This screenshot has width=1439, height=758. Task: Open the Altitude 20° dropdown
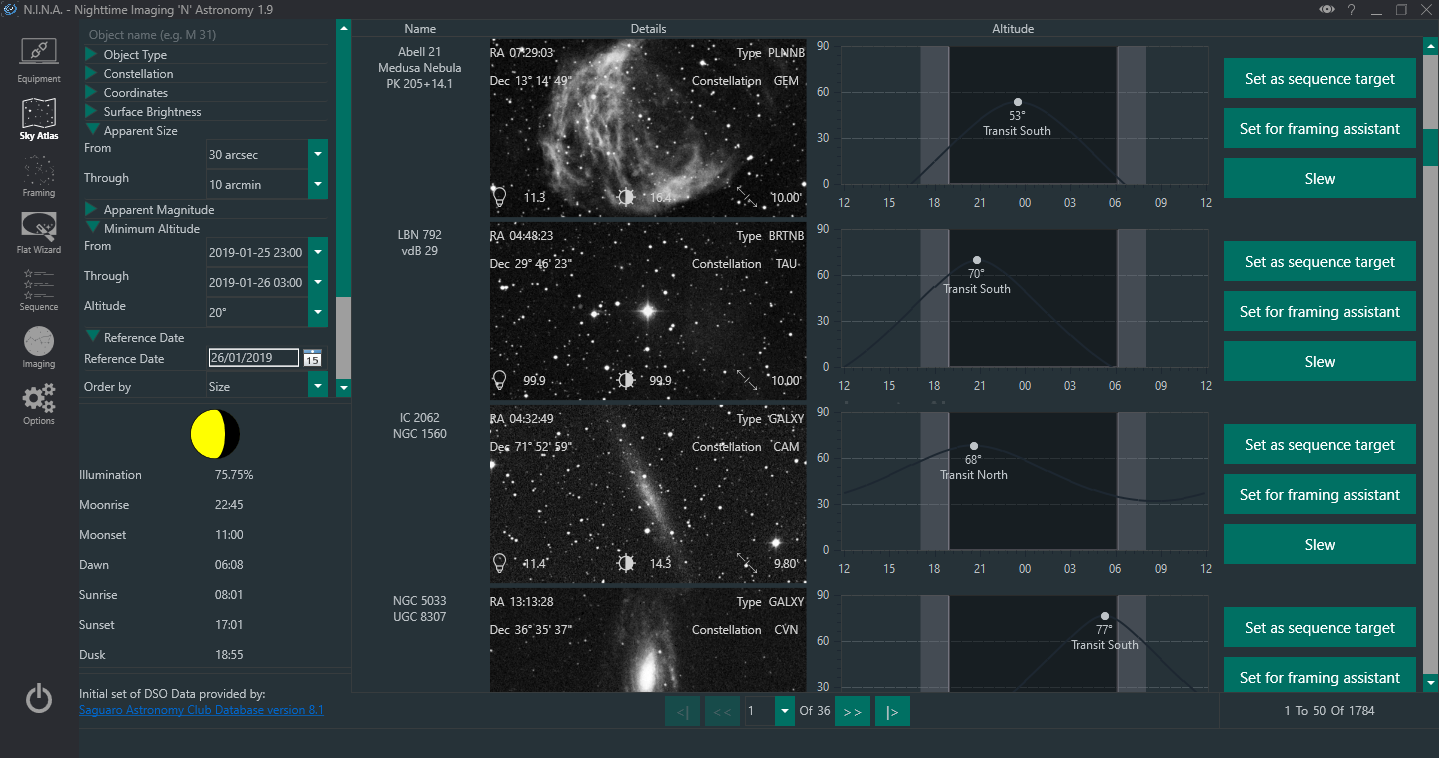[x=318, y=312]
